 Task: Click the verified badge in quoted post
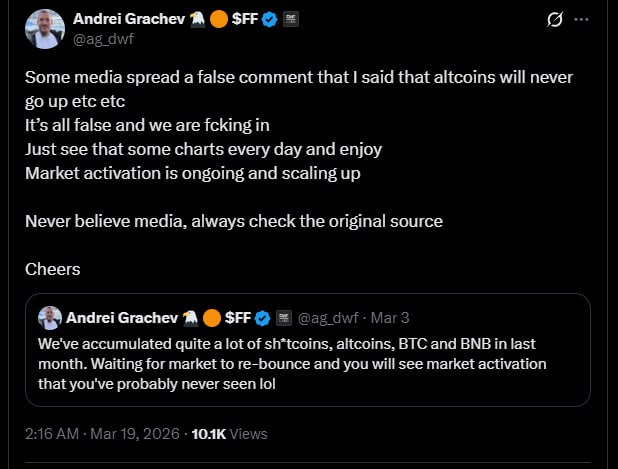pyautogui.click(x=263, y=318)
